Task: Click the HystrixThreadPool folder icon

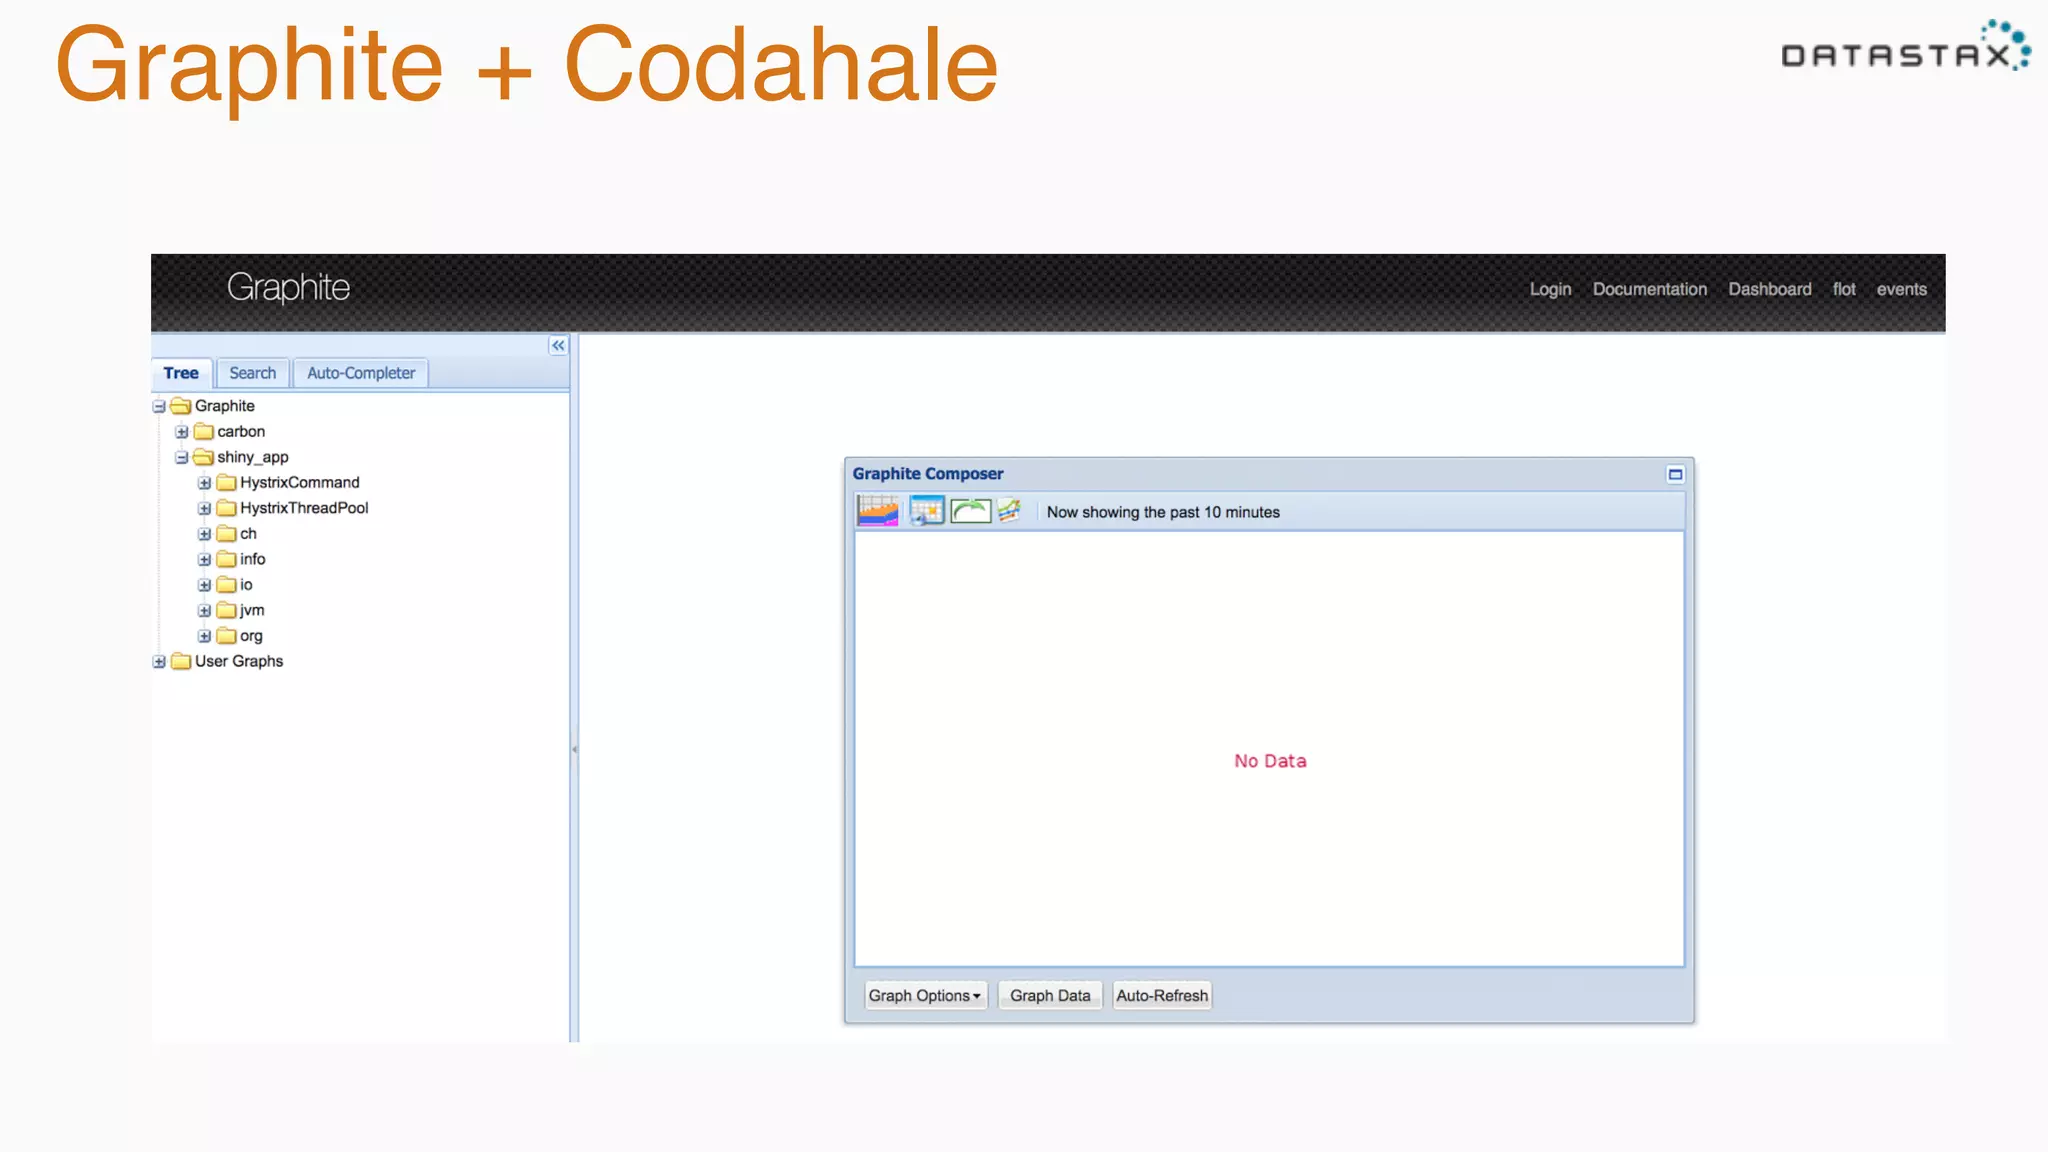Action: coord(227,508)
